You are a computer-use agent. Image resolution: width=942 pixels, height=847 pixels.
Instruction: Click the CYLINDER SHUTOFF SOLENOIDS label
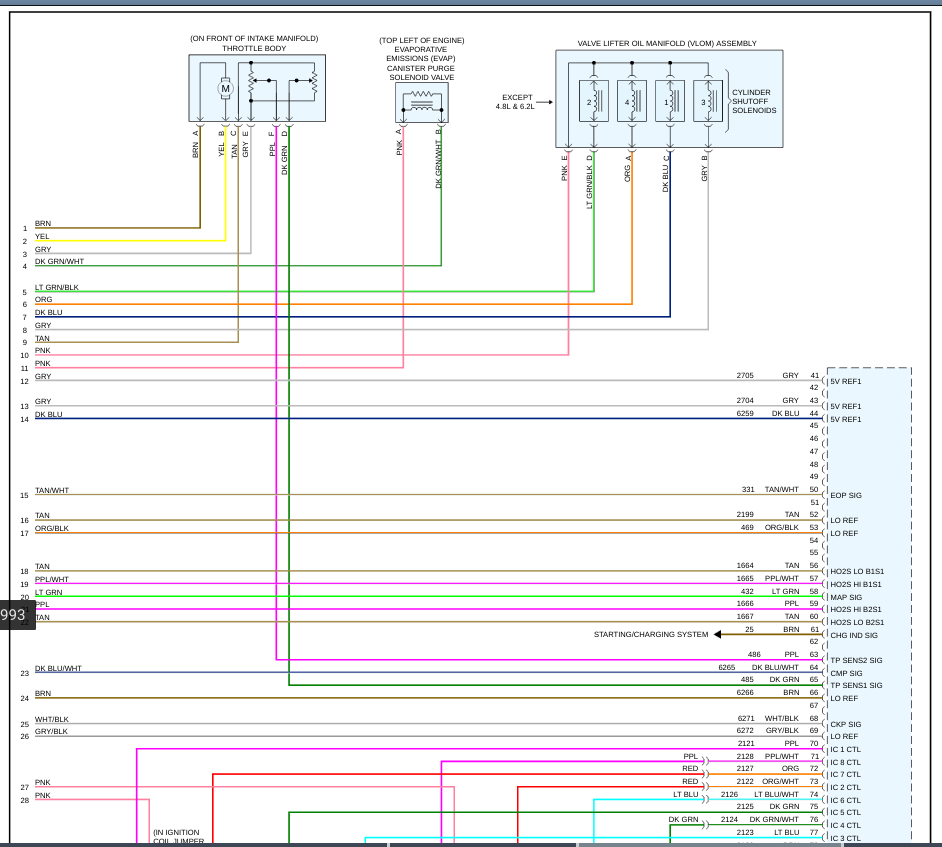753,102
